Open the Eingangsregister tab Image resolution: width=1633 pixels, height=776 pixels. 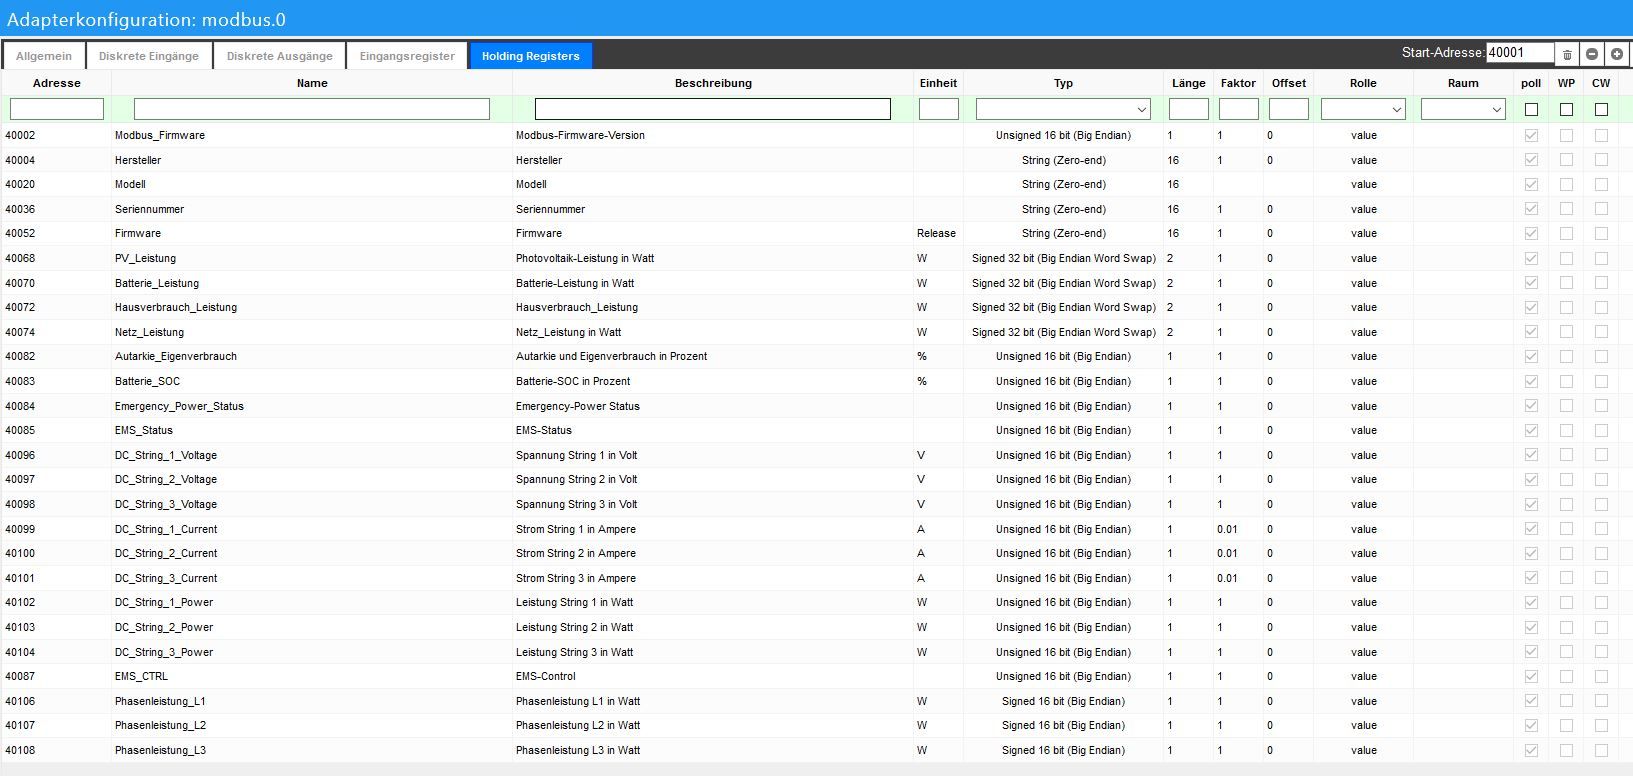tap(407, 56)
